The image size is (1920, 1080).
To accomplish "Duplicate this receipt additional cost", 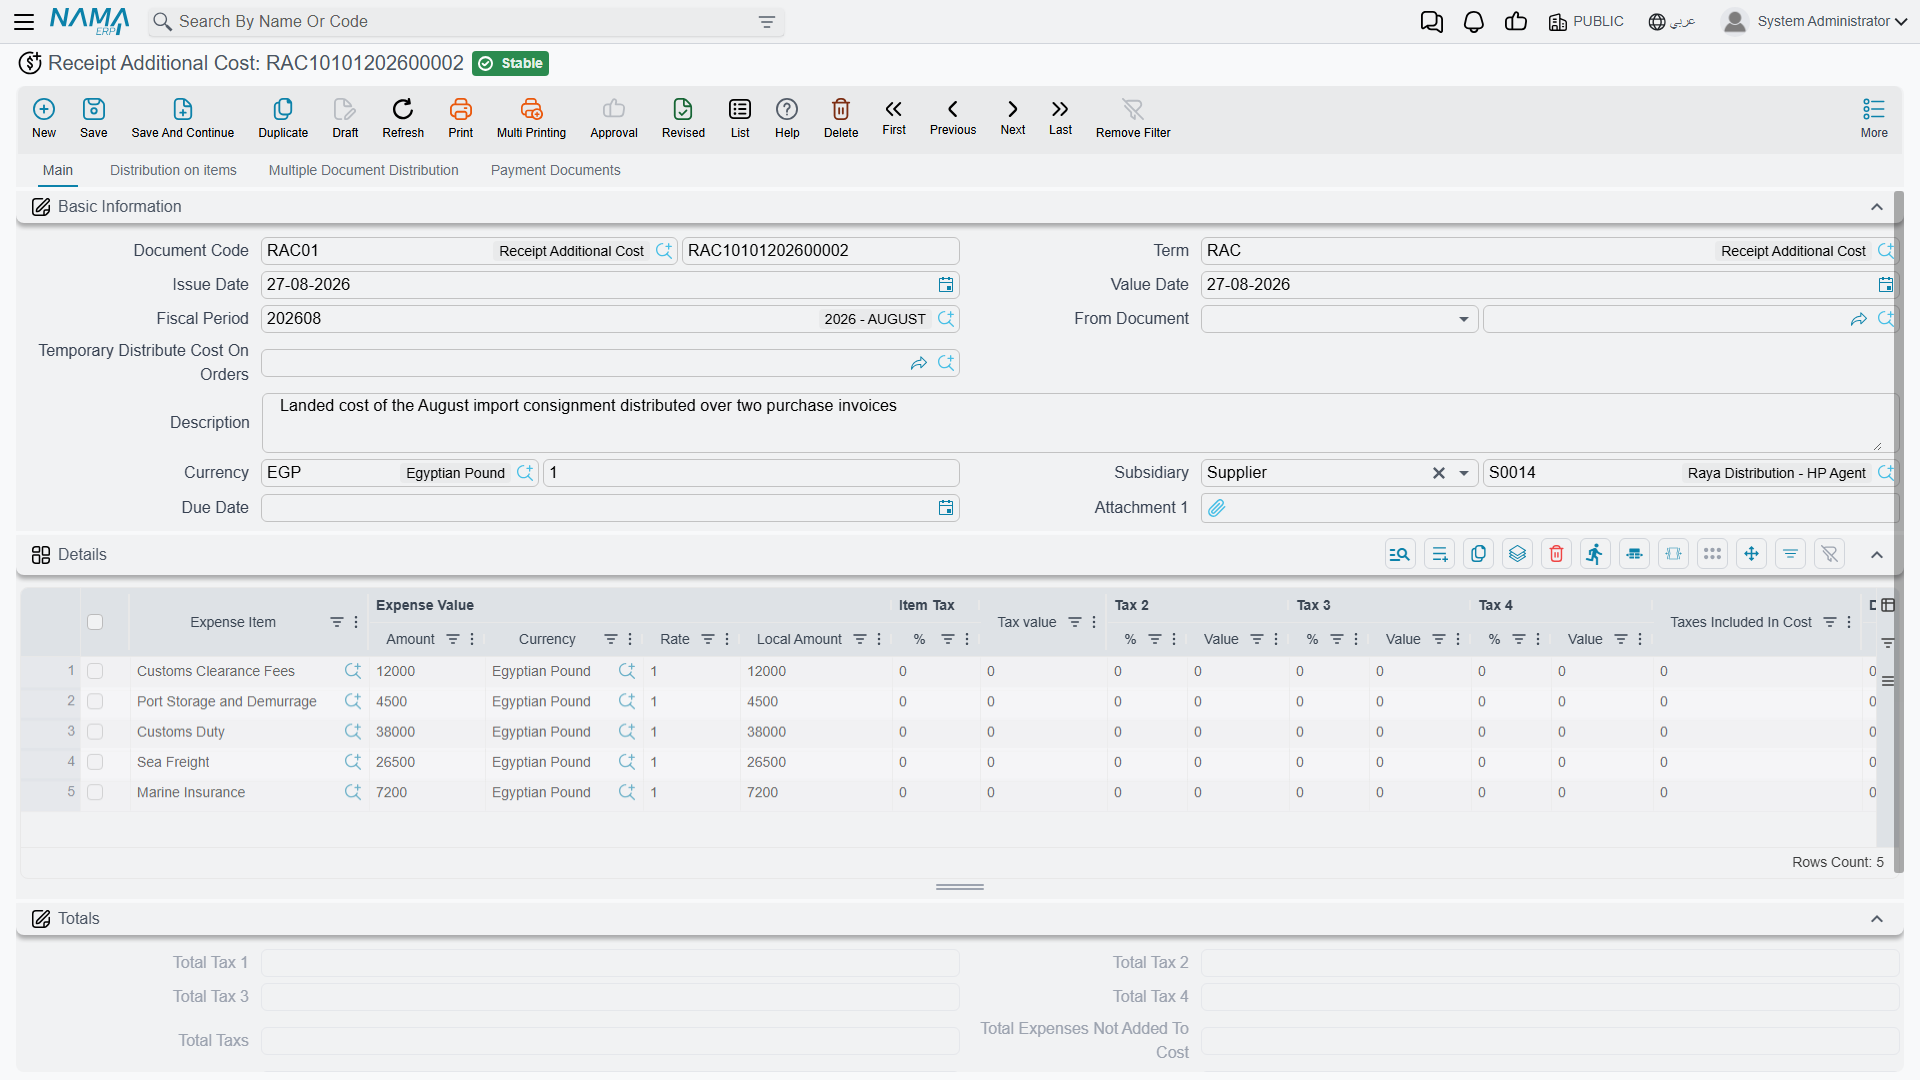I will 283,118.
